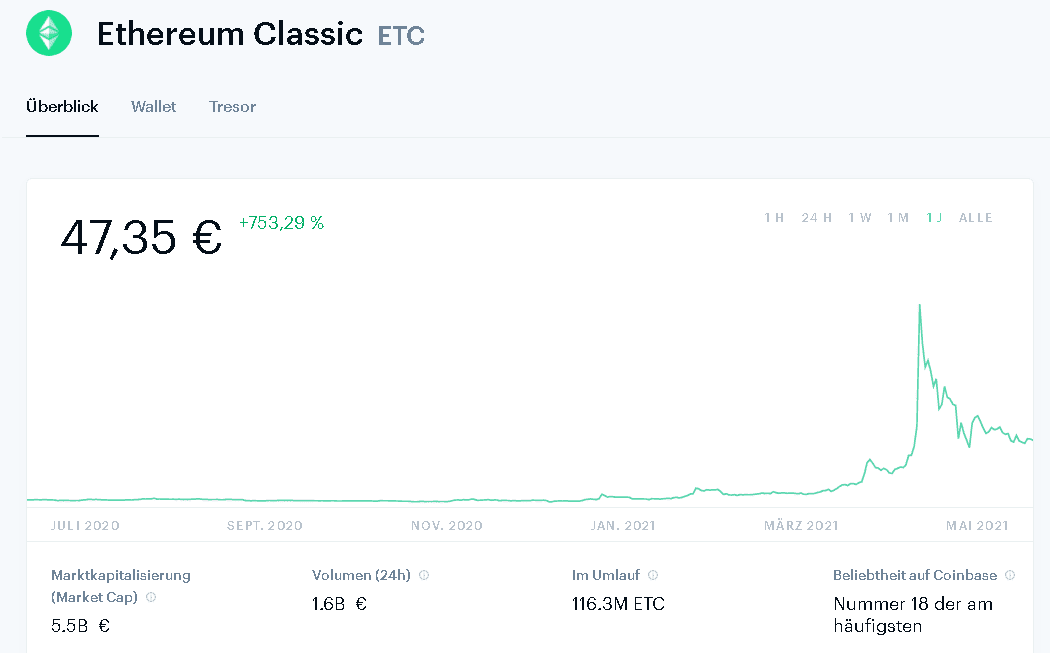Click the Ethereum Classic green logo icon
Image resolution: width=1050 pixels, height=653 pixels.
[49, 33]
